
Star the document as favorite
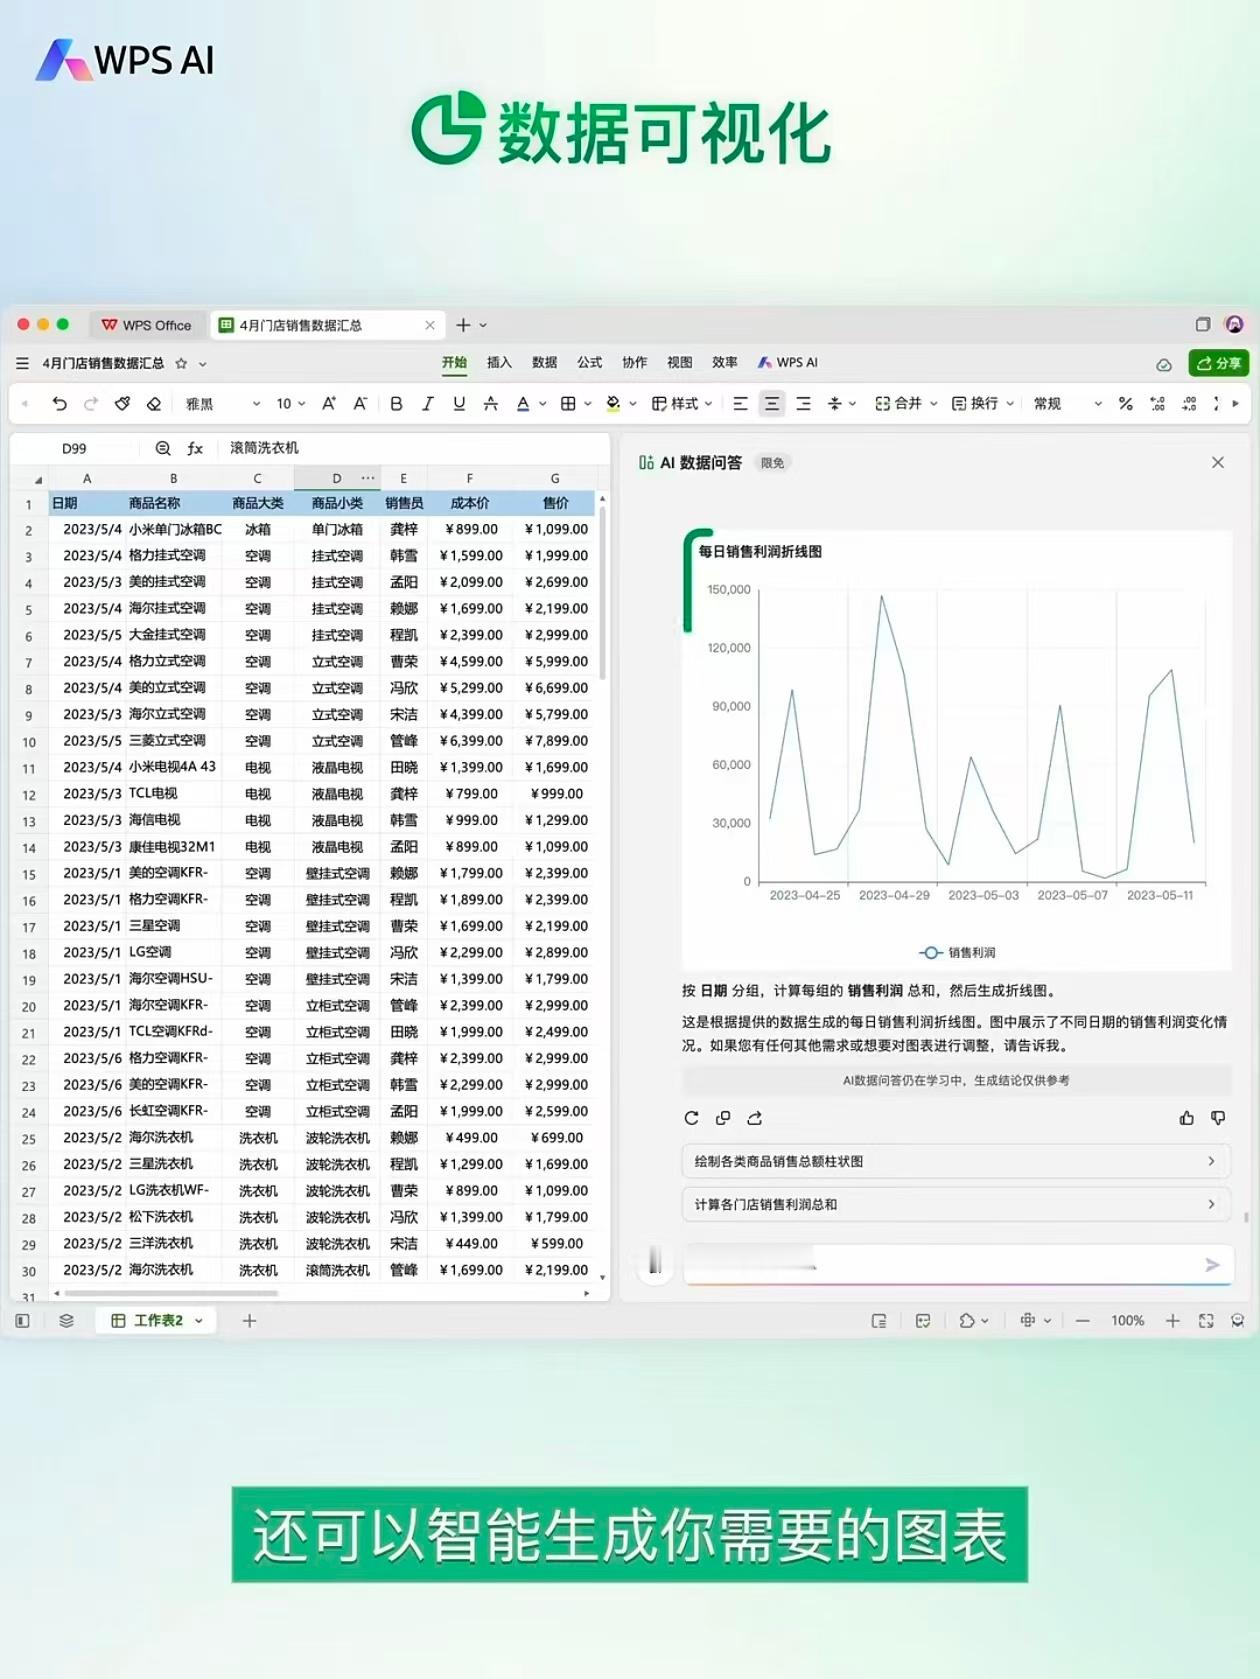click(181, 363)
